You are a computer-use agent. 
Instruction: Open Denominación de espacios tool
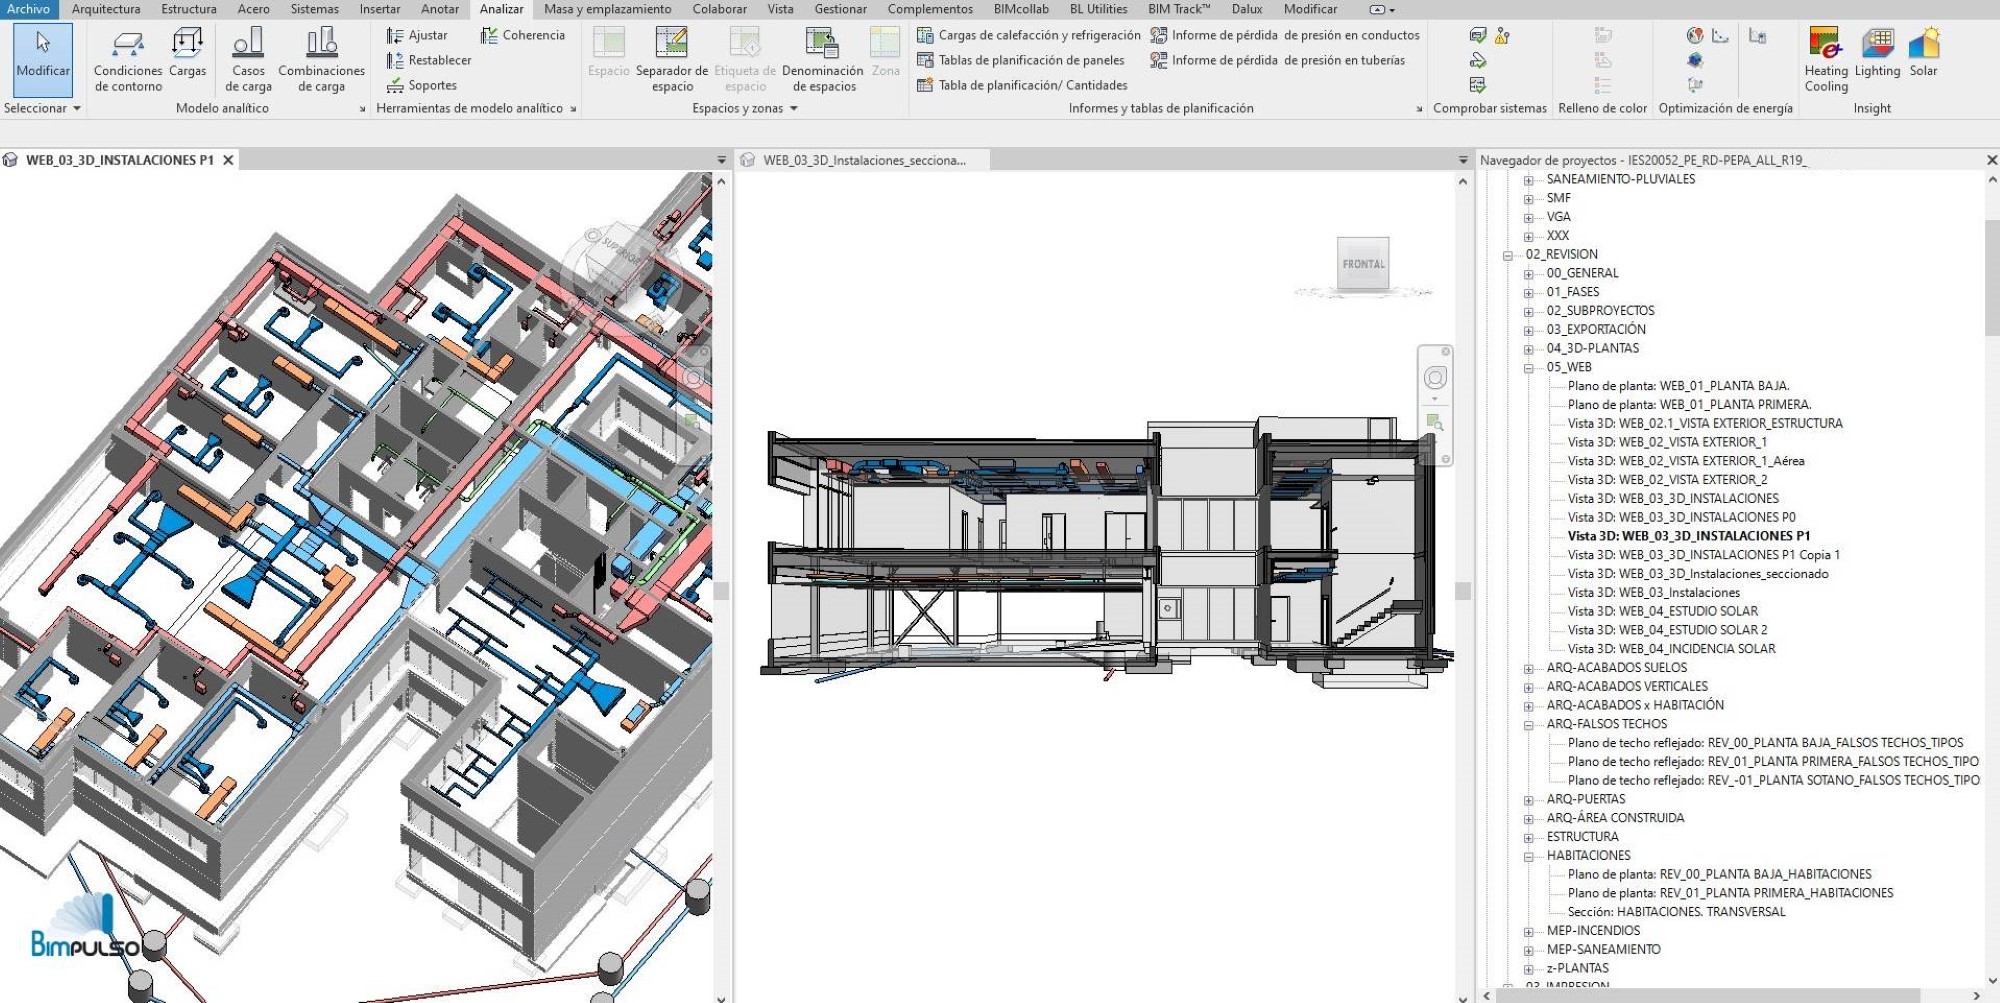click(823, 60)
